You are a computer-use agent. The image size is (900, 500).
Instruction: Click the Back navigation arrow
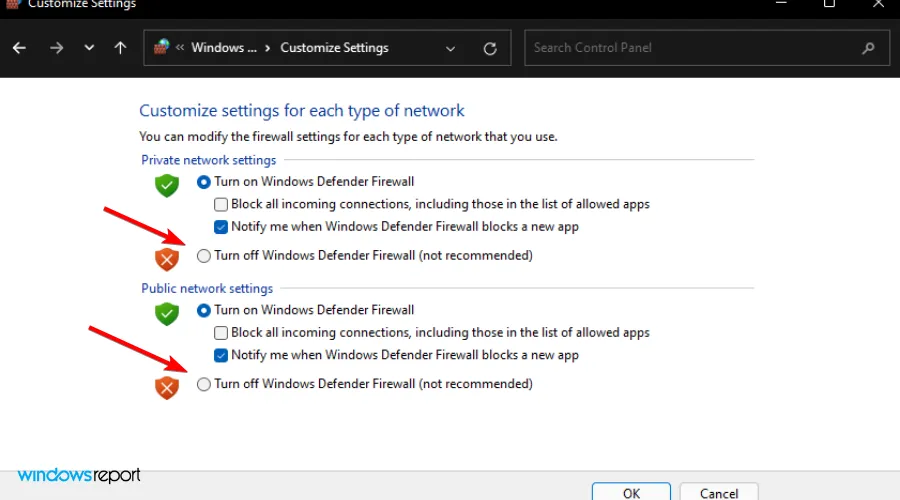click(x=20, y=48)
